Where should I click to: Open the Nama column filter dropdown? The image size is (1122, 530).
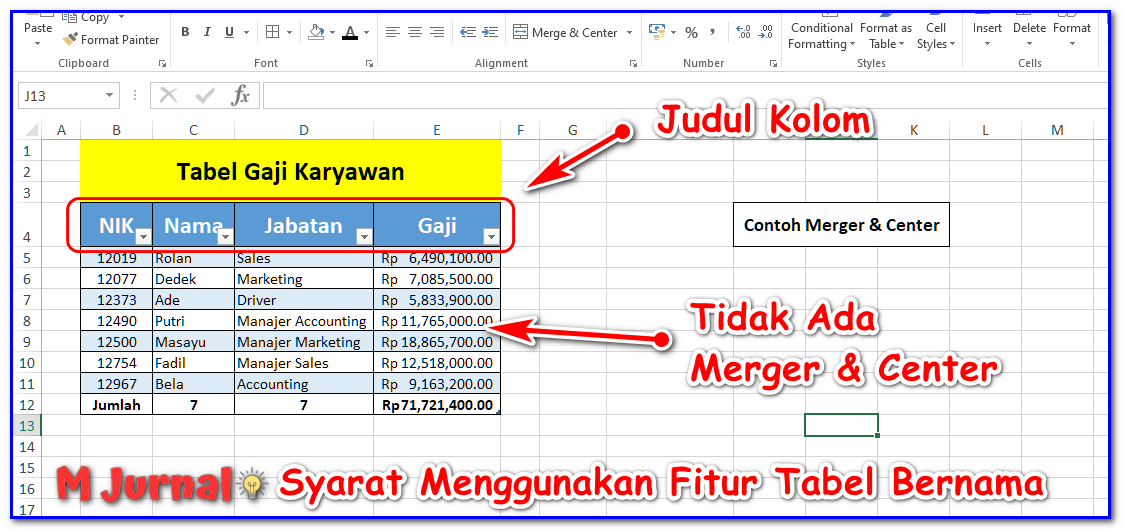(225, 236)
